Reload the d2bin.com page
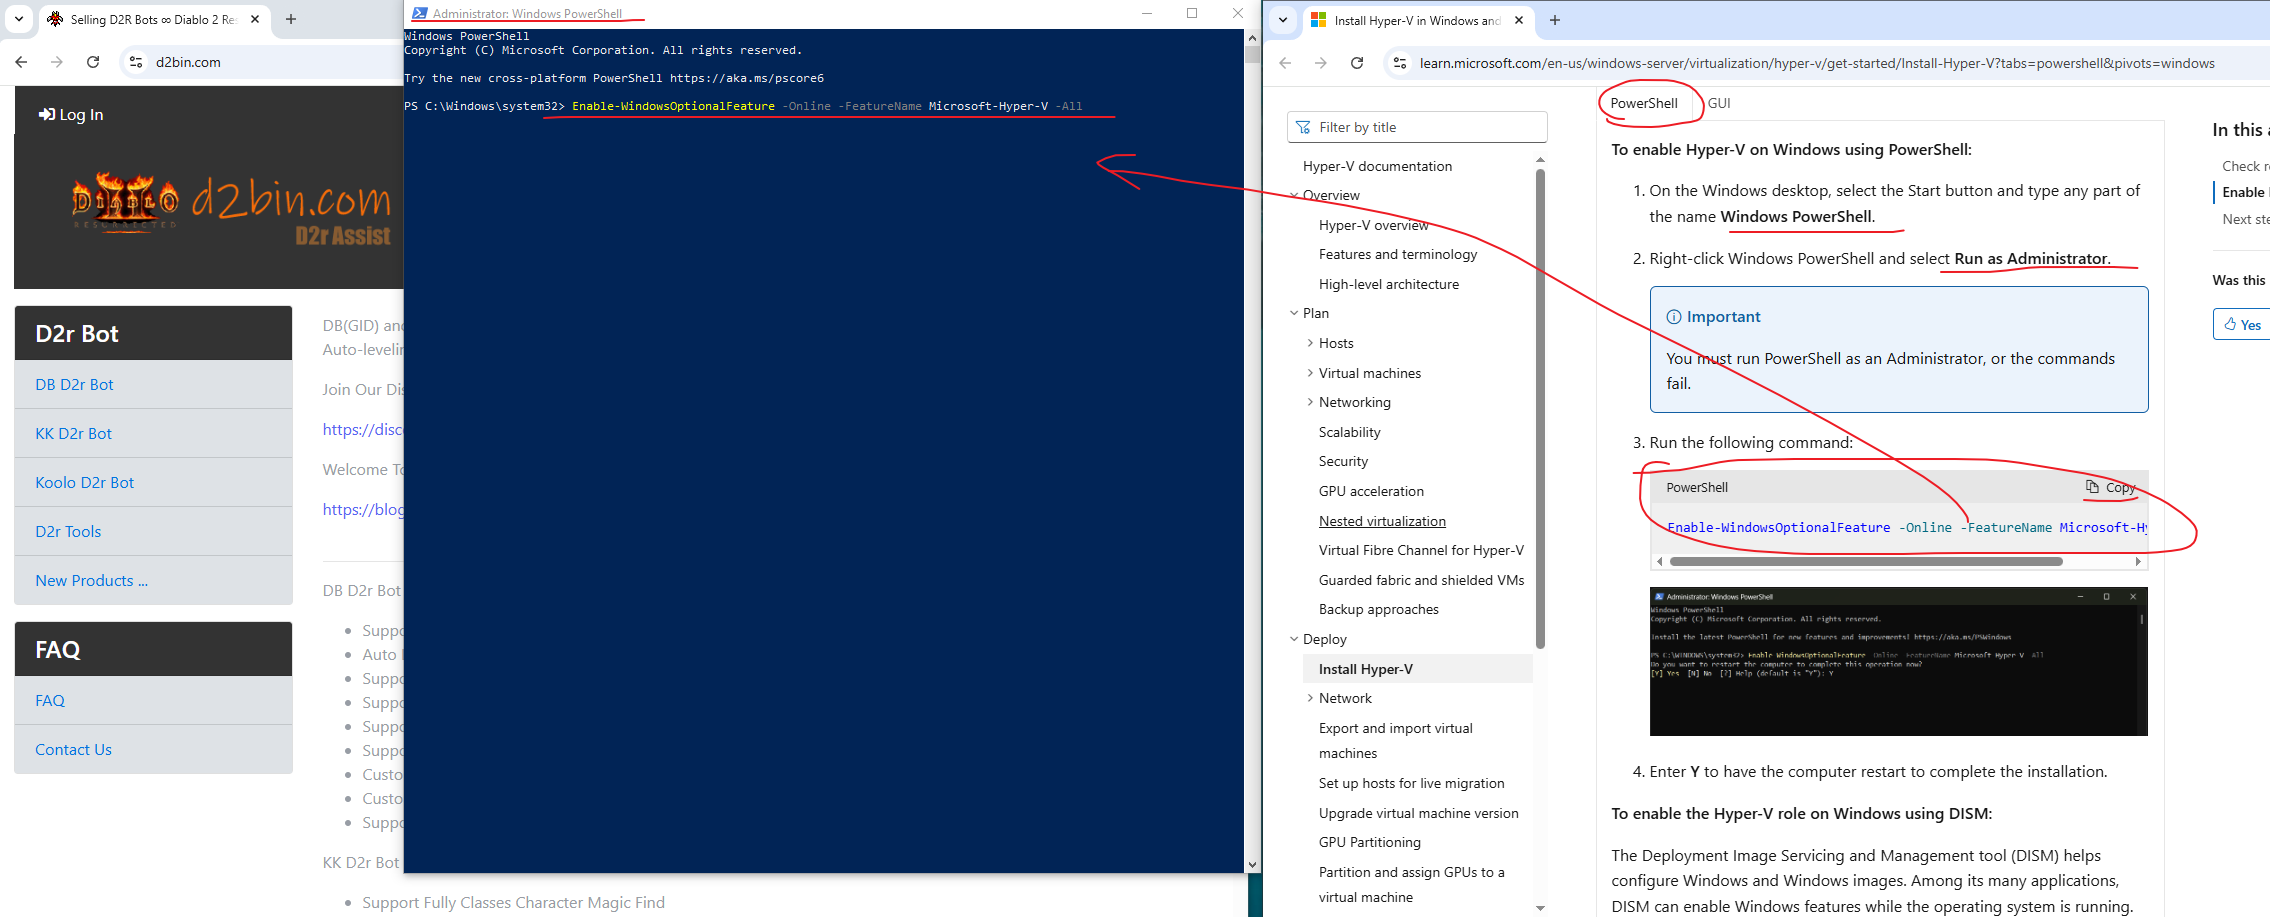Viewport: 2270px width, 917px height. [x=93, y=62]
